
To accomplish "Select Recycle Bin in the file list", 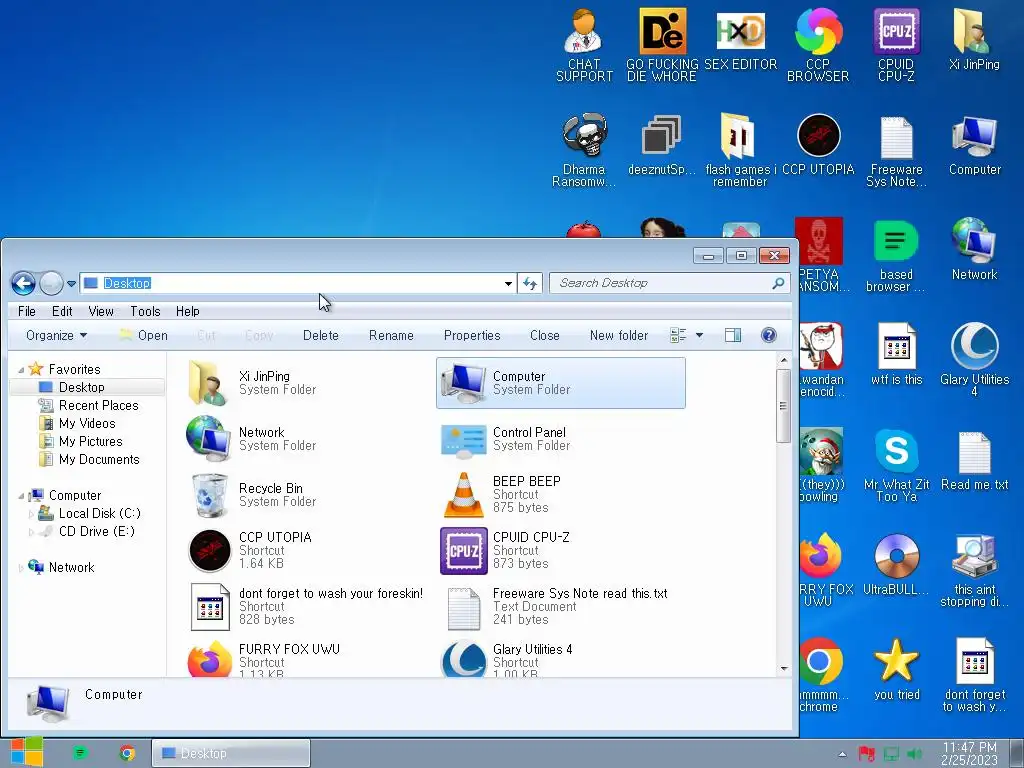I will pos(254,495).
